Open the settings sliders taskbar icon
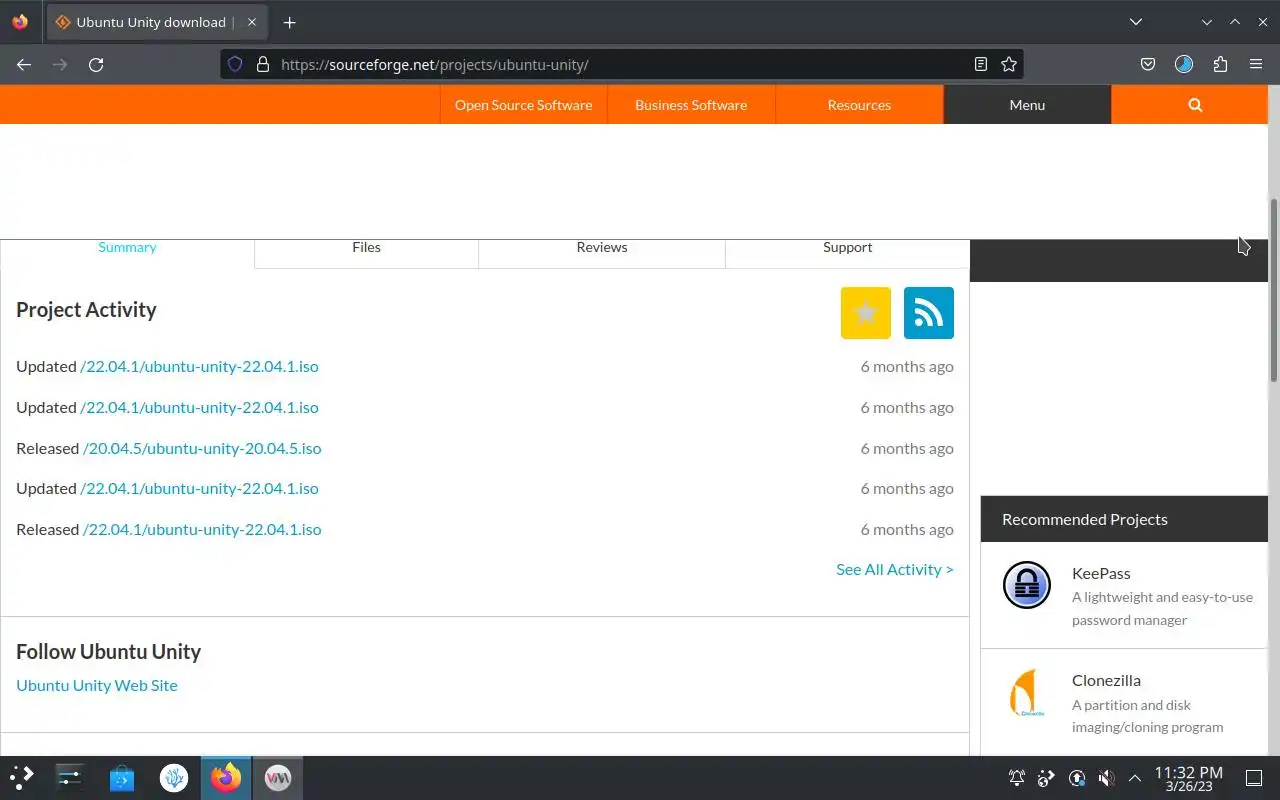The height and width of the screenshot is (800, 1280). tap(70, 777)
